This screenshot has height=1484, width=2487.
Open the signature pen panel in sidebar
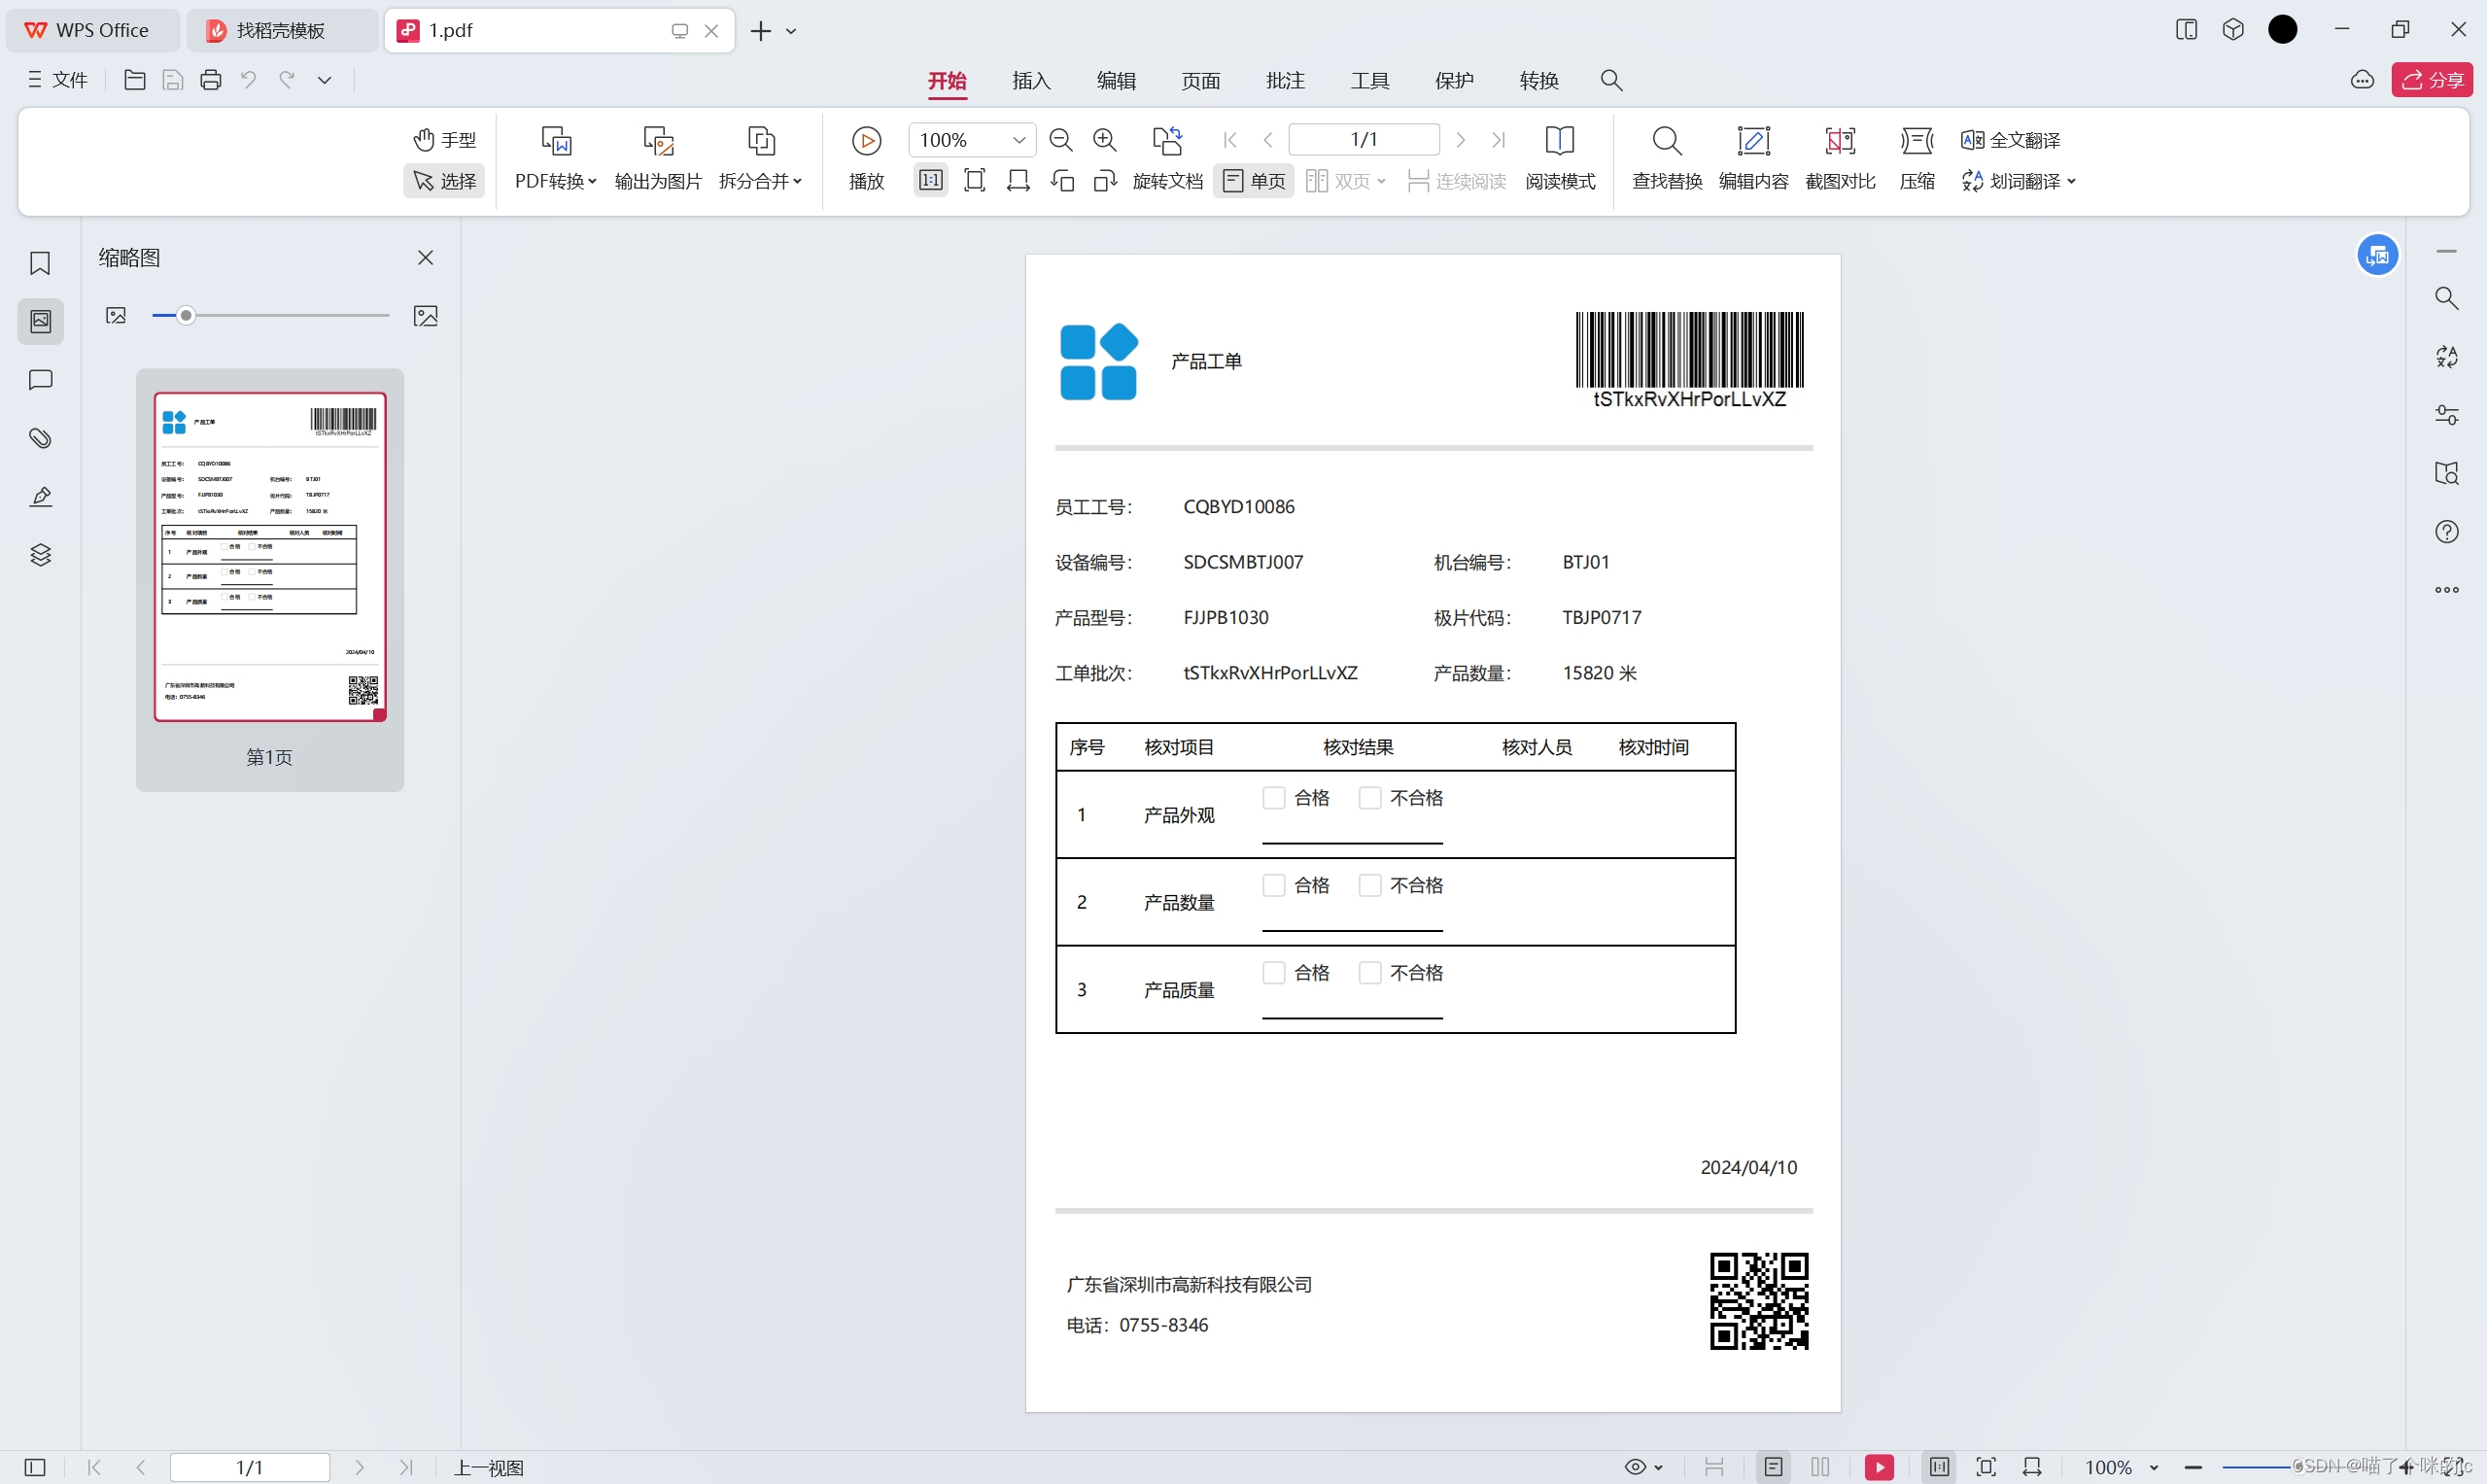click(40, 497)
